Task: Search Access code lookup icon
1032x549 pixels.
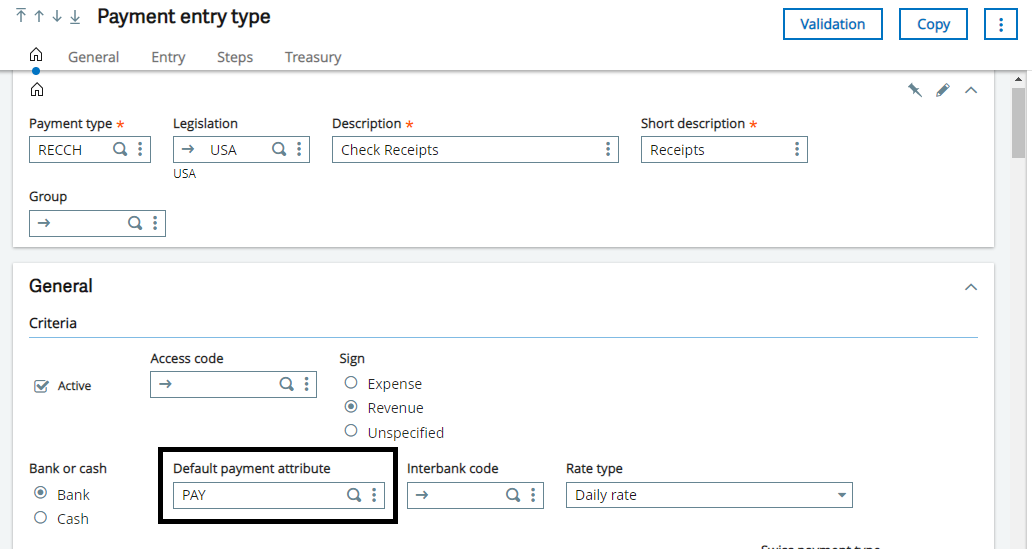Action: coord(286,384)
